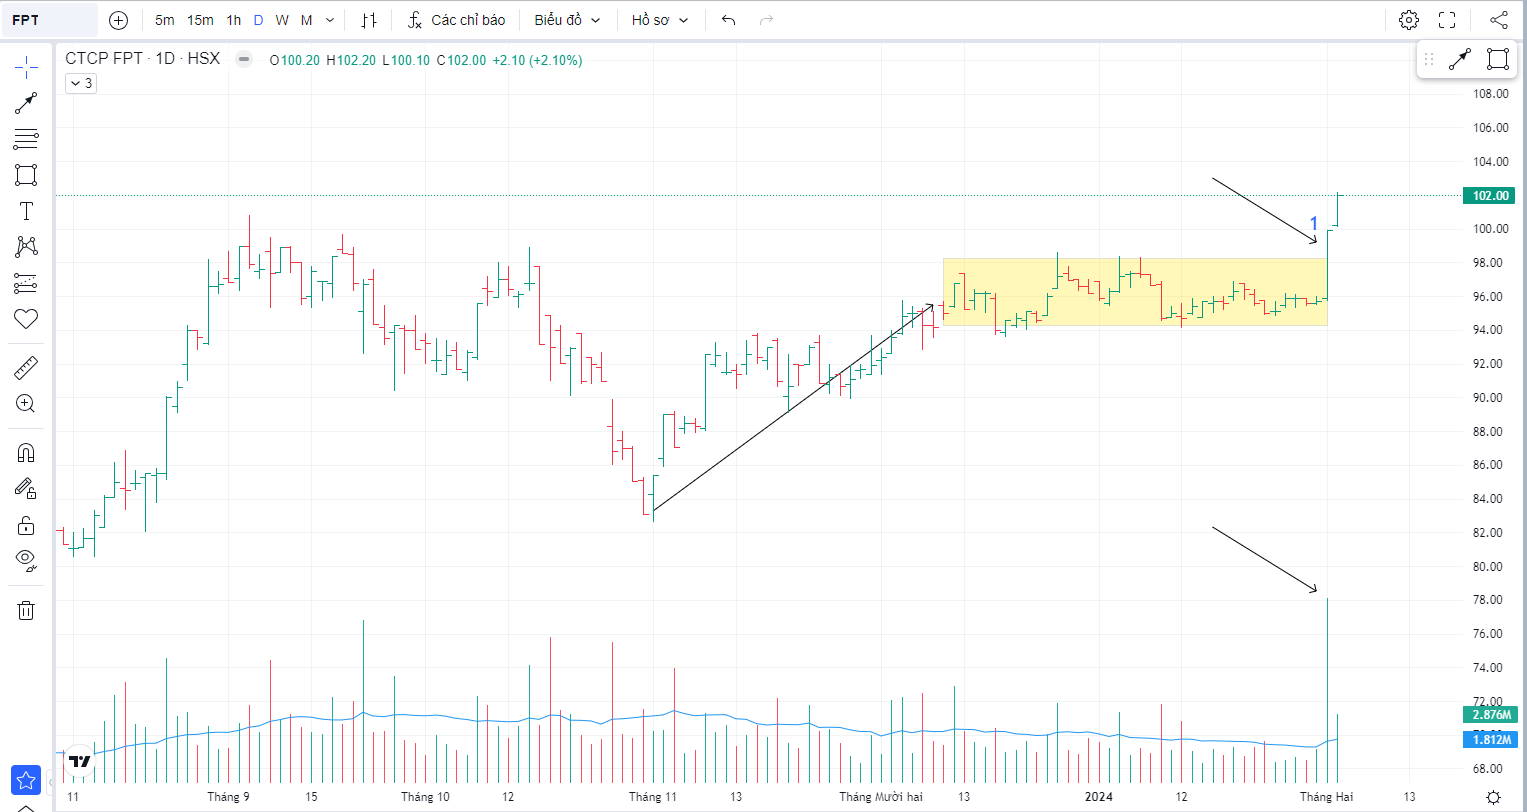Toggle magnet mode for drawings

coord(26,453)
